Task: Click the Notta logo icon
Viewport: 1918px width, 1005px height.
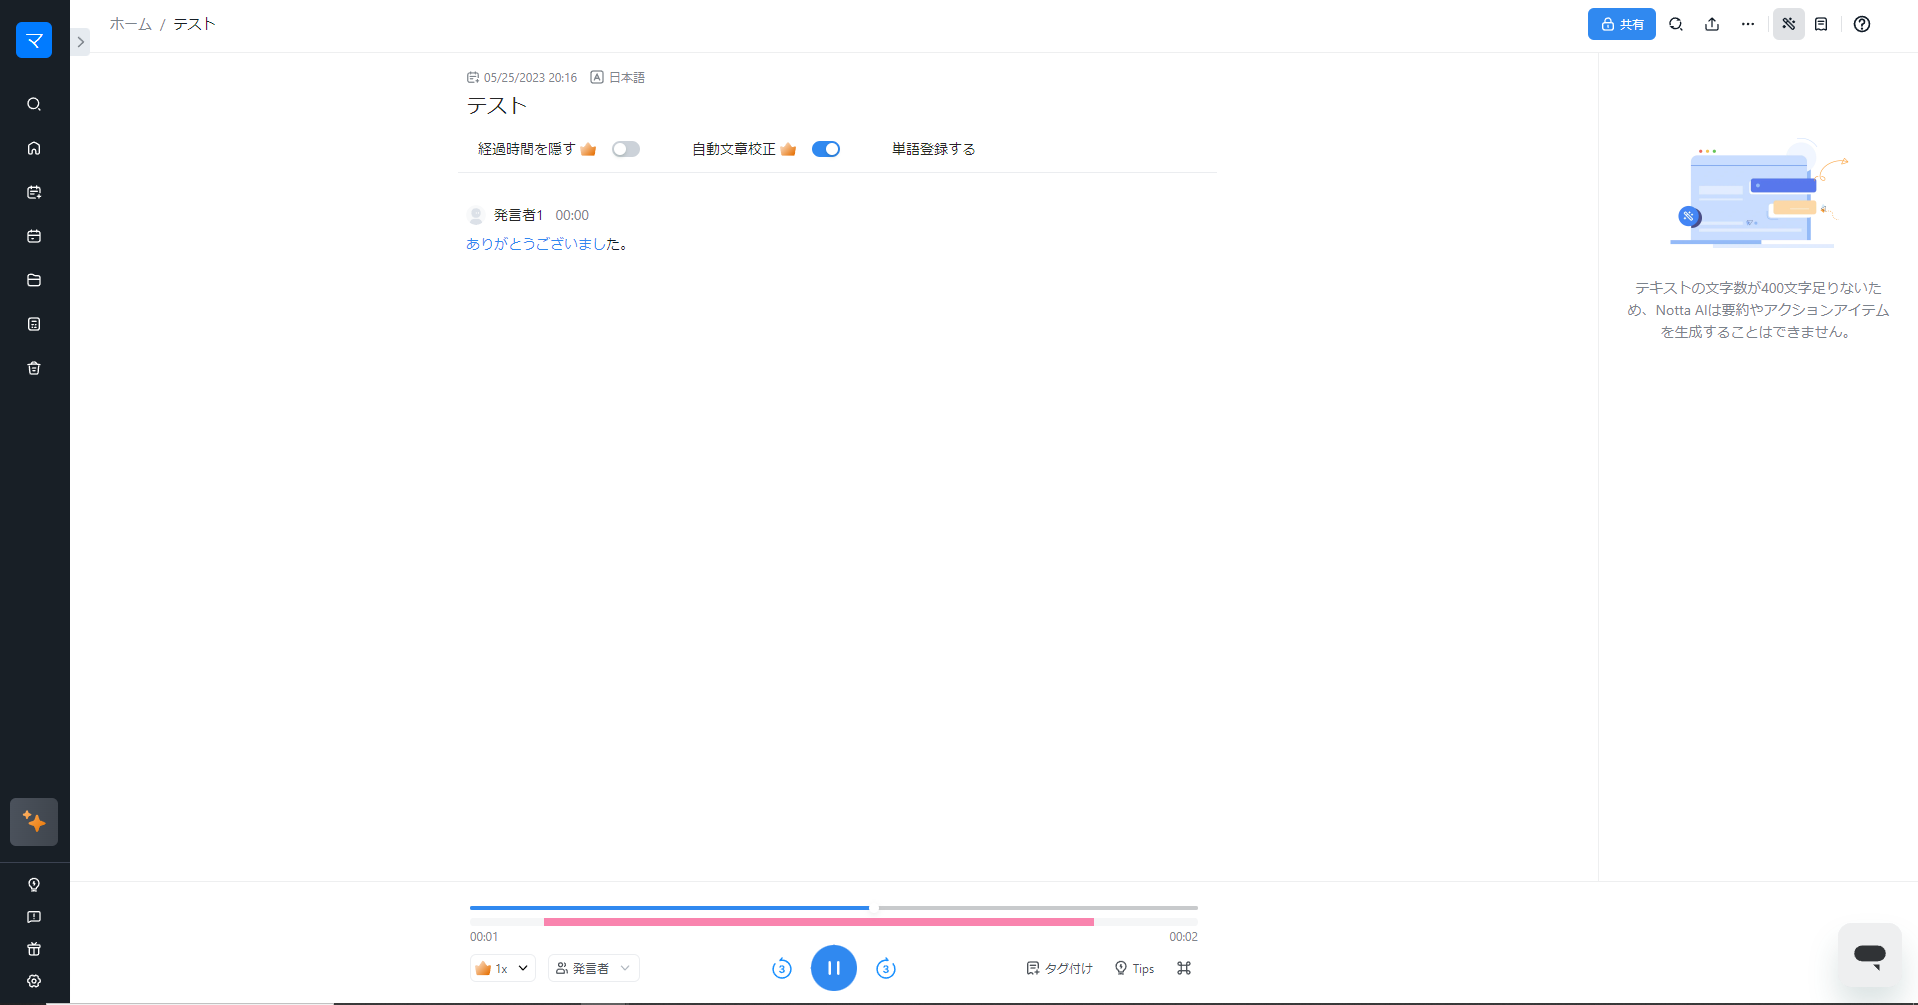Action: click(34, 40)
